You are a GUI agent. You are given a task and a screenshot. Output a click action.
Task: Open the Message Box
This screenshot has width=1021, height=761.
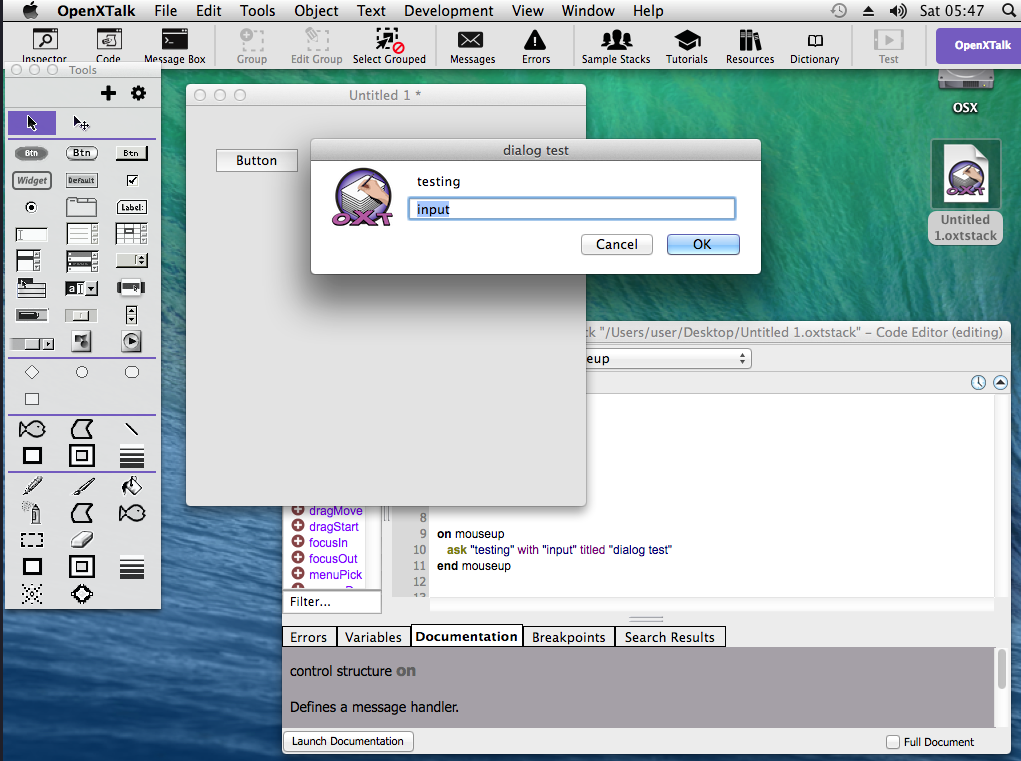(175, 46)
